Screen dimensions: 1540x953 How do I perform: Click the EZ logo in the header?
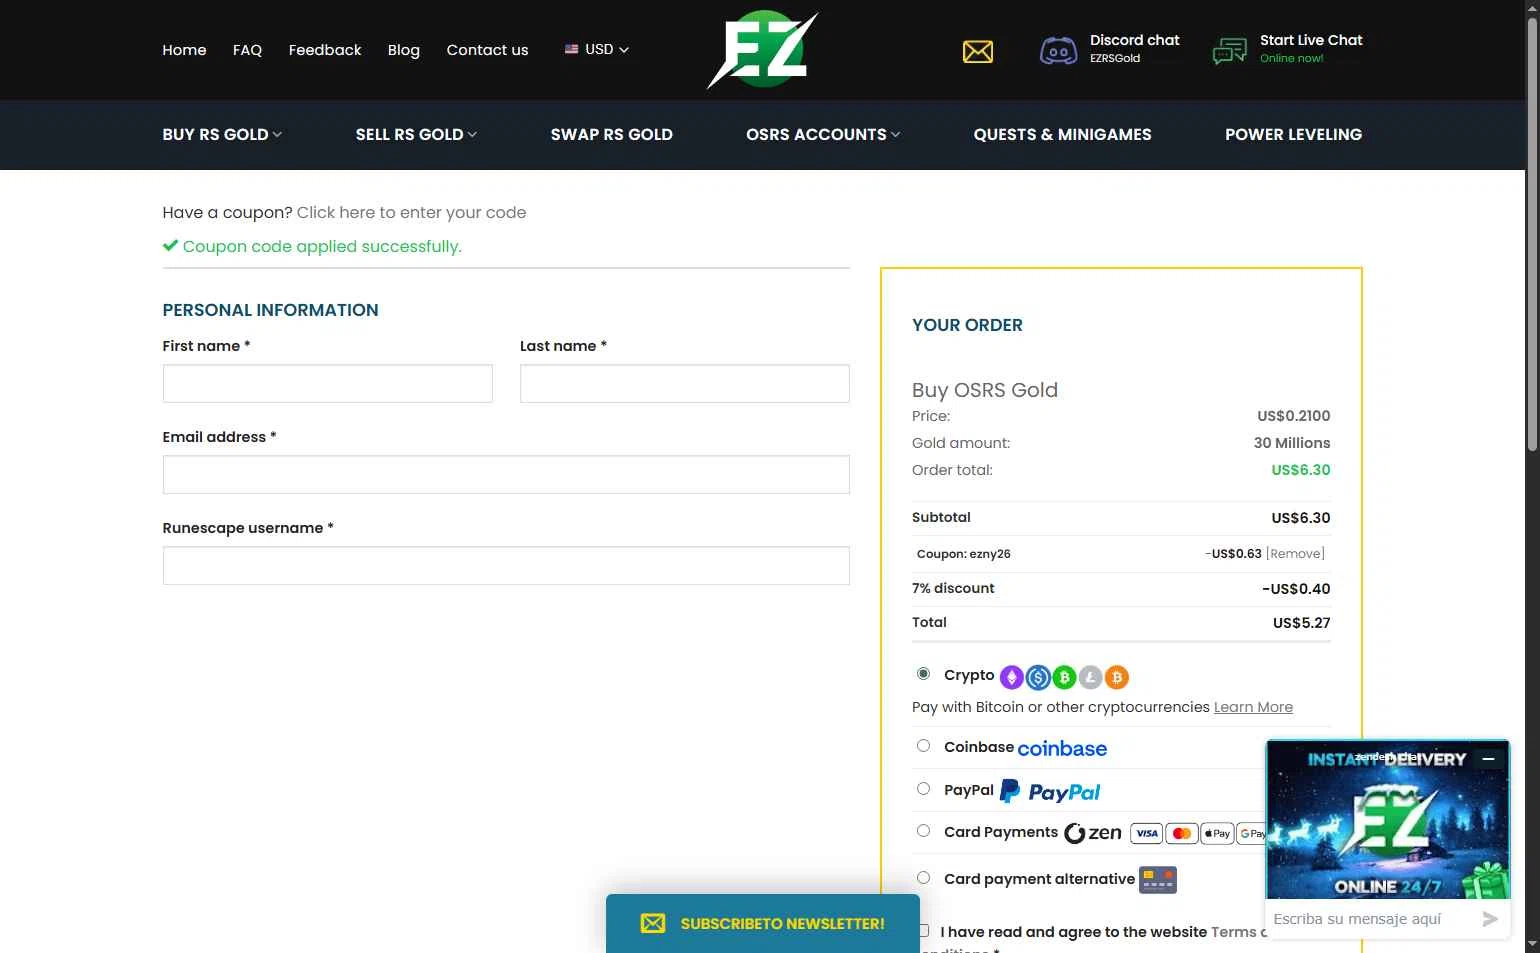coord(763,50)
